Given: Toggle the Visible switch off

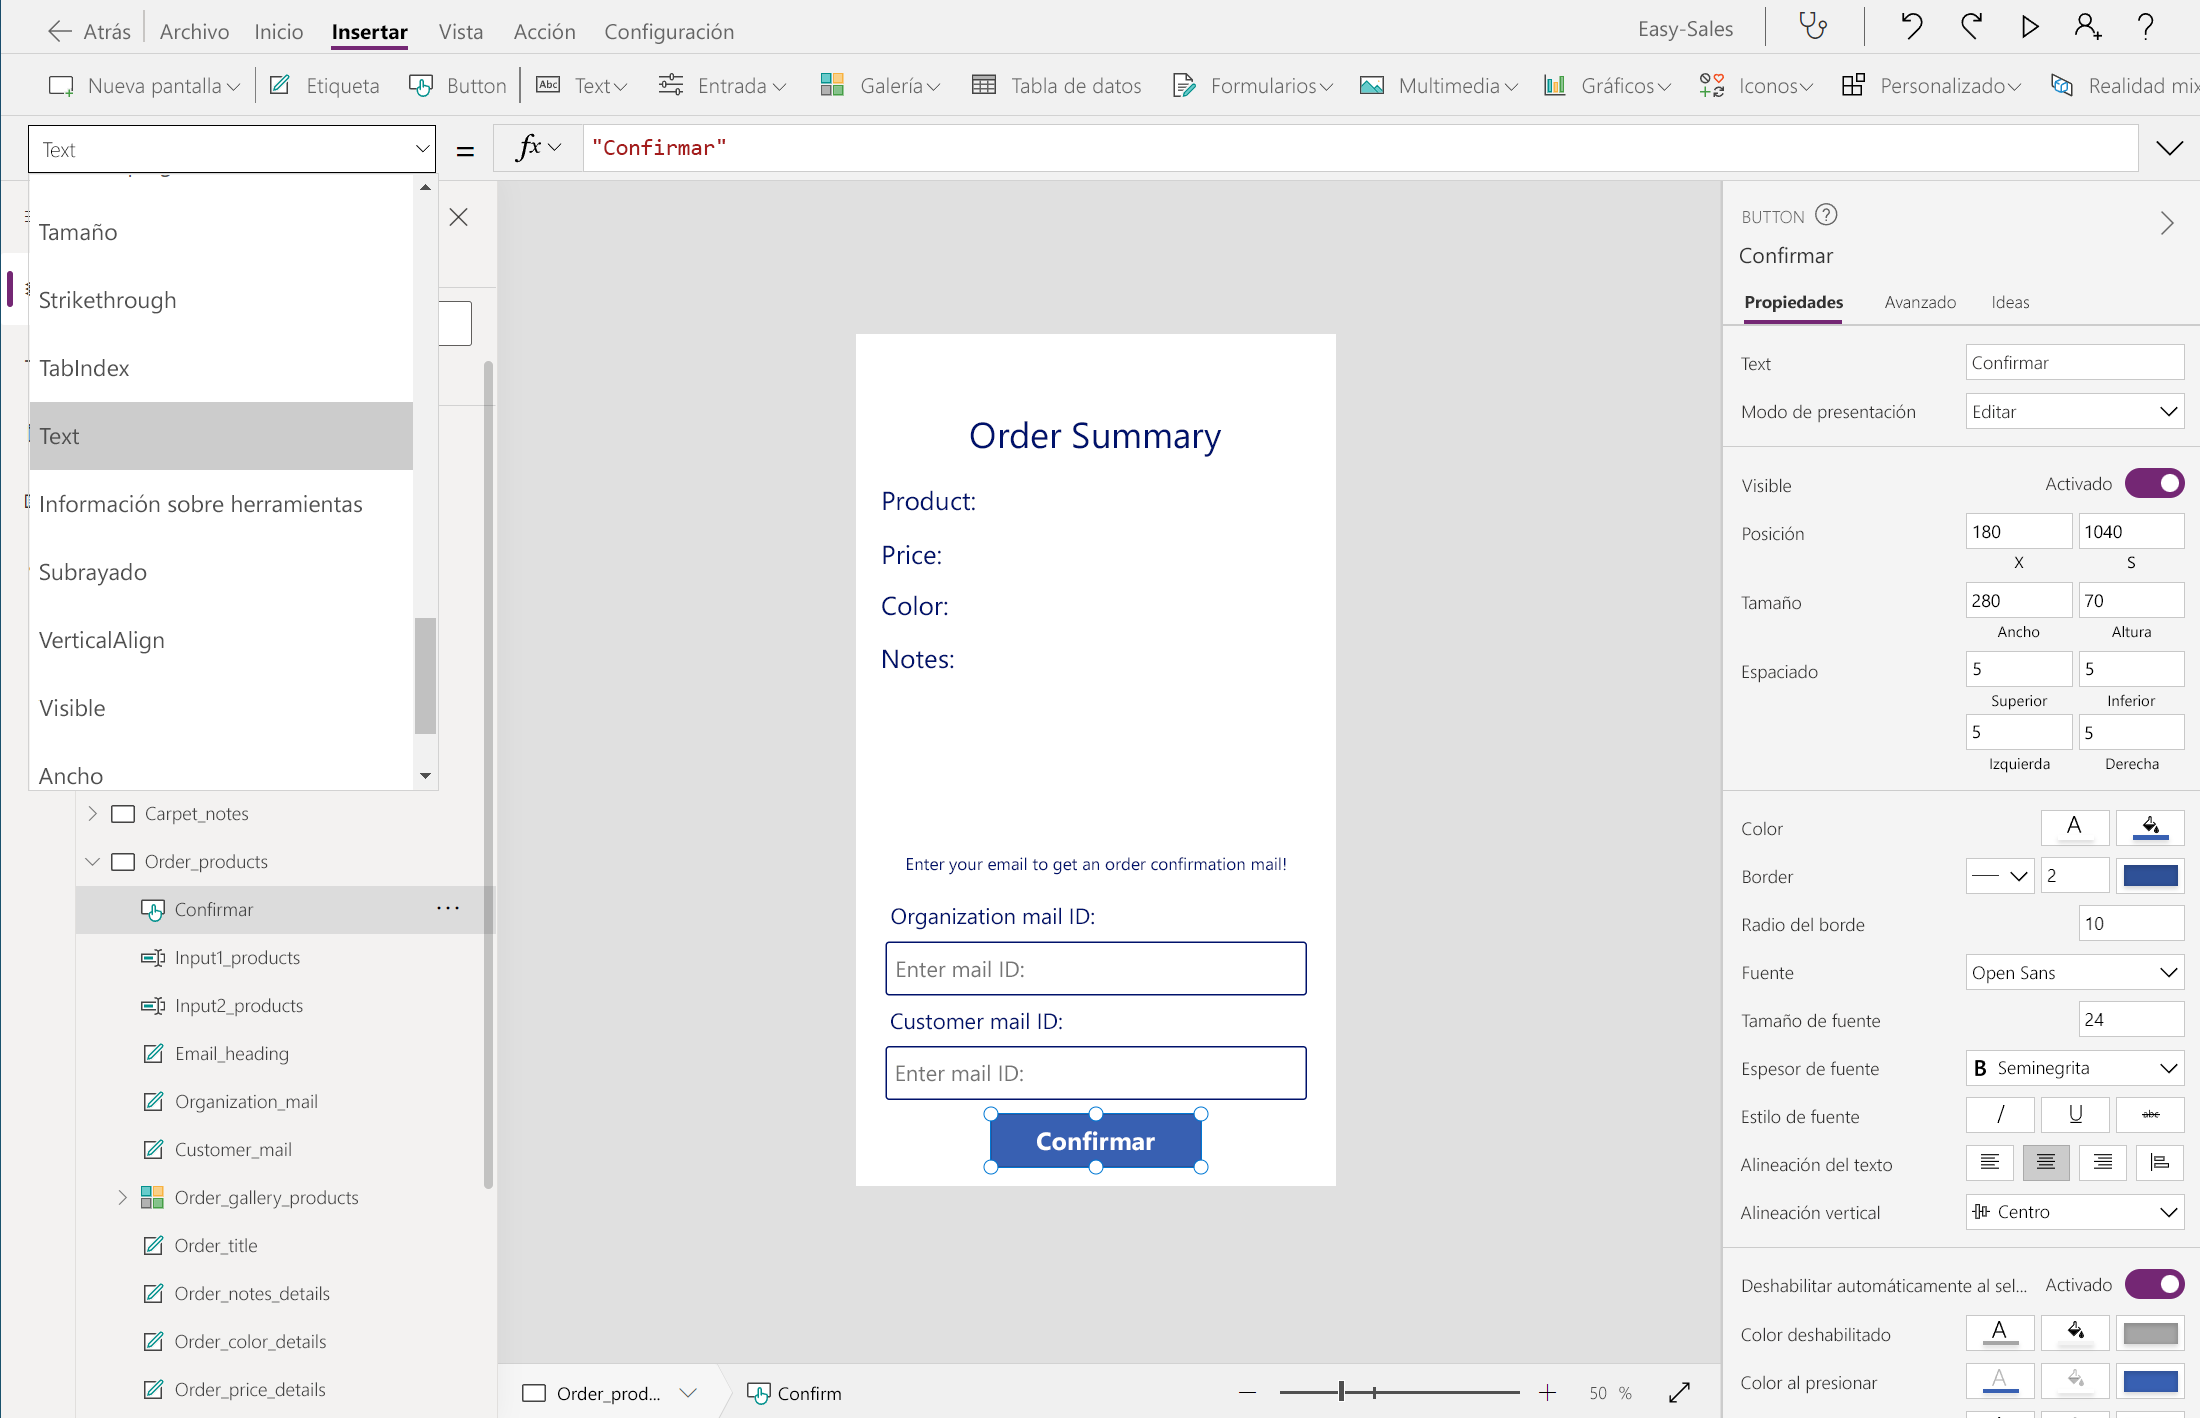Looking at the screenshot, I should [2155, 484].
